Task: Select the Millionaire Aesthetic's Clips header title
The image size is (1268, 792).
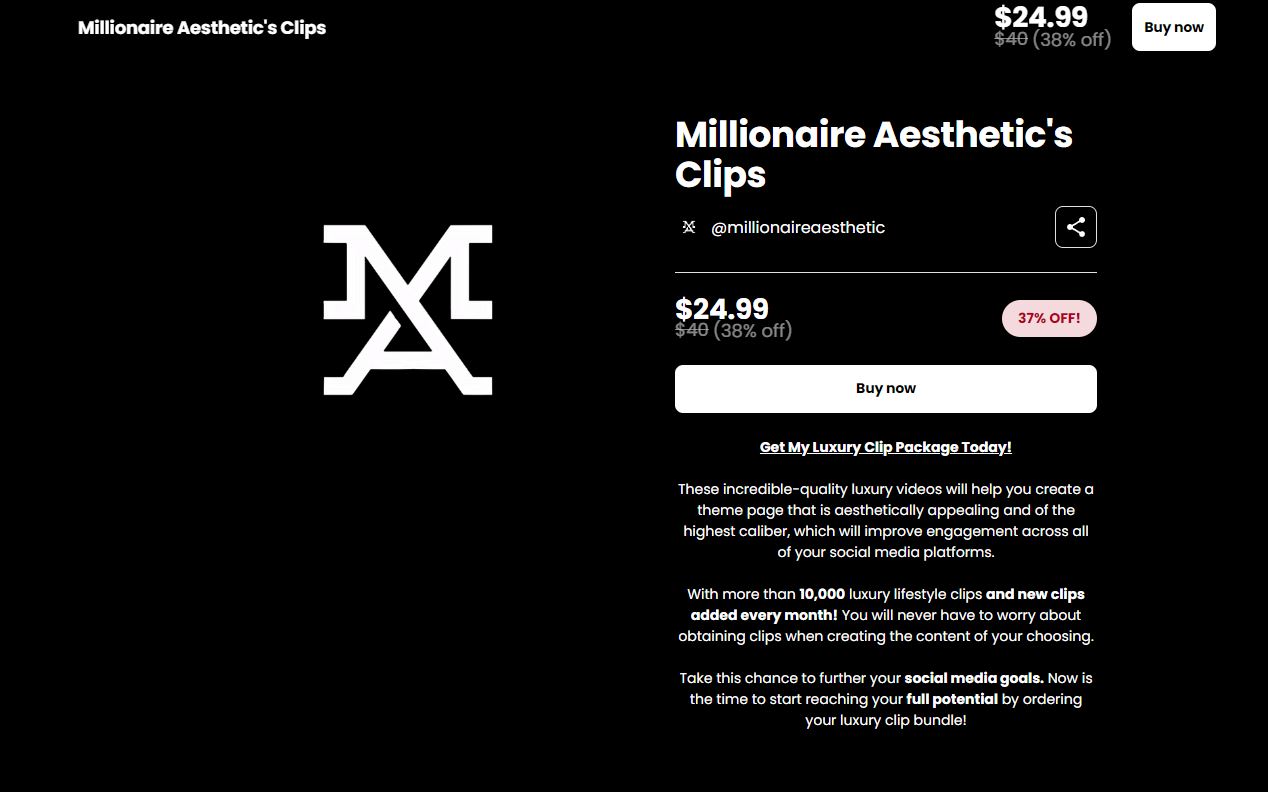Action: (x=201, y=27)
